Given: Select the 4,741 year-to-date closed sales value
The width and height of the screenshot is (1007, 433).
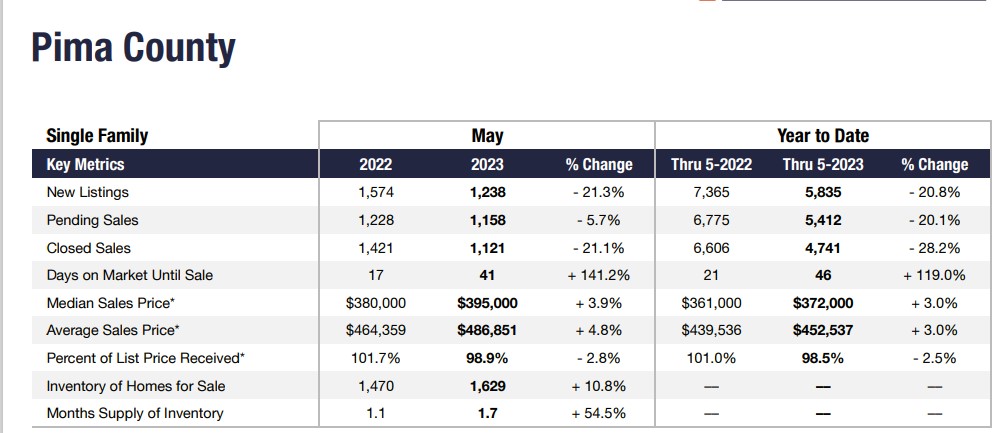Looking at the screenshot, I should click(823, 248).
